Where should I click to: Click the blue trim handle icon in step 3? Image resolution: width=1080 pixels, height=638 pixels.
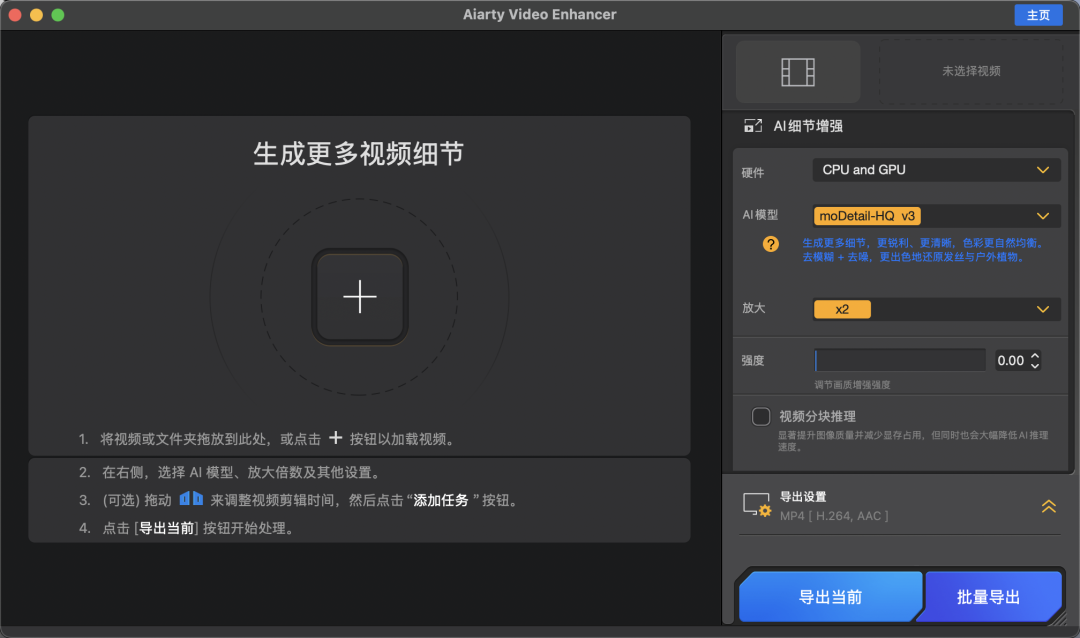[191, 499]
